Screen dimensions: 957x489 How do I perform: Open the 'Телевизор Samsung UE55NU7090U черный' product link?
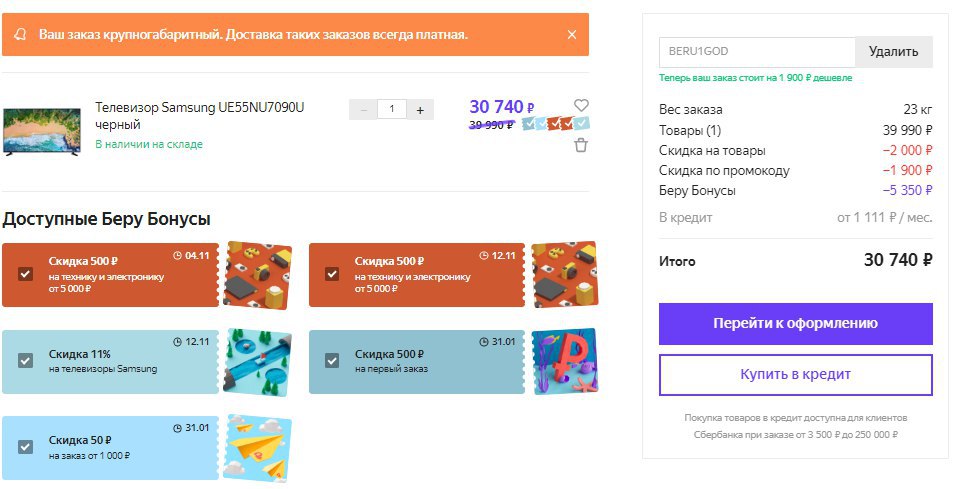200,115
